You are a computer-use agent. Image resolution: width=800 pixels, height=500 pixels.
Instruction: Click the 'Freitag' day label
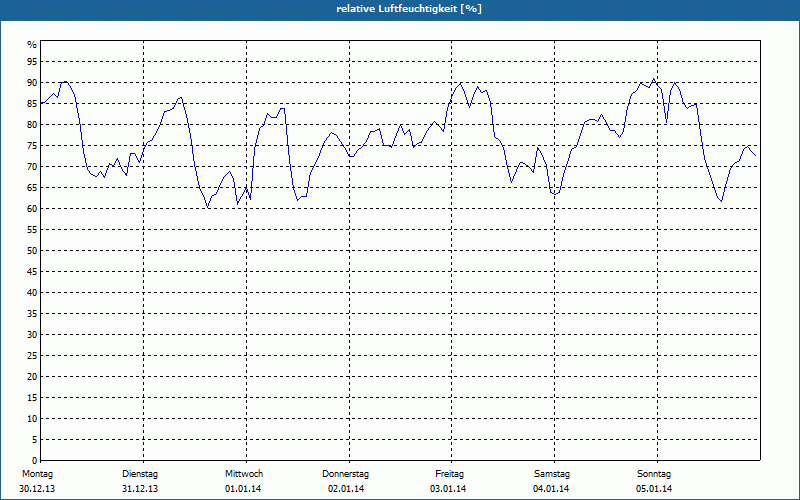[x=449, y=474]
